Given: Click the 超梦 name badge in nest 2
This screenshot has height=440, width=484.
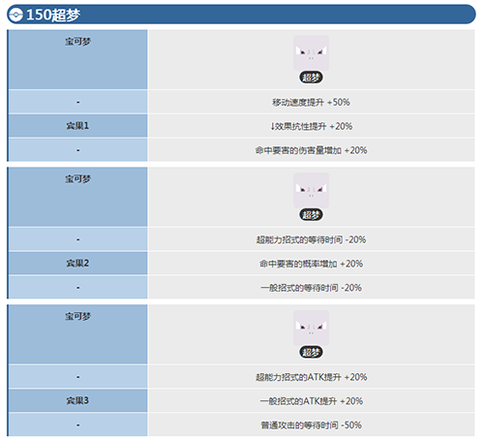Looking at the screenshot, I should point(311,215).
